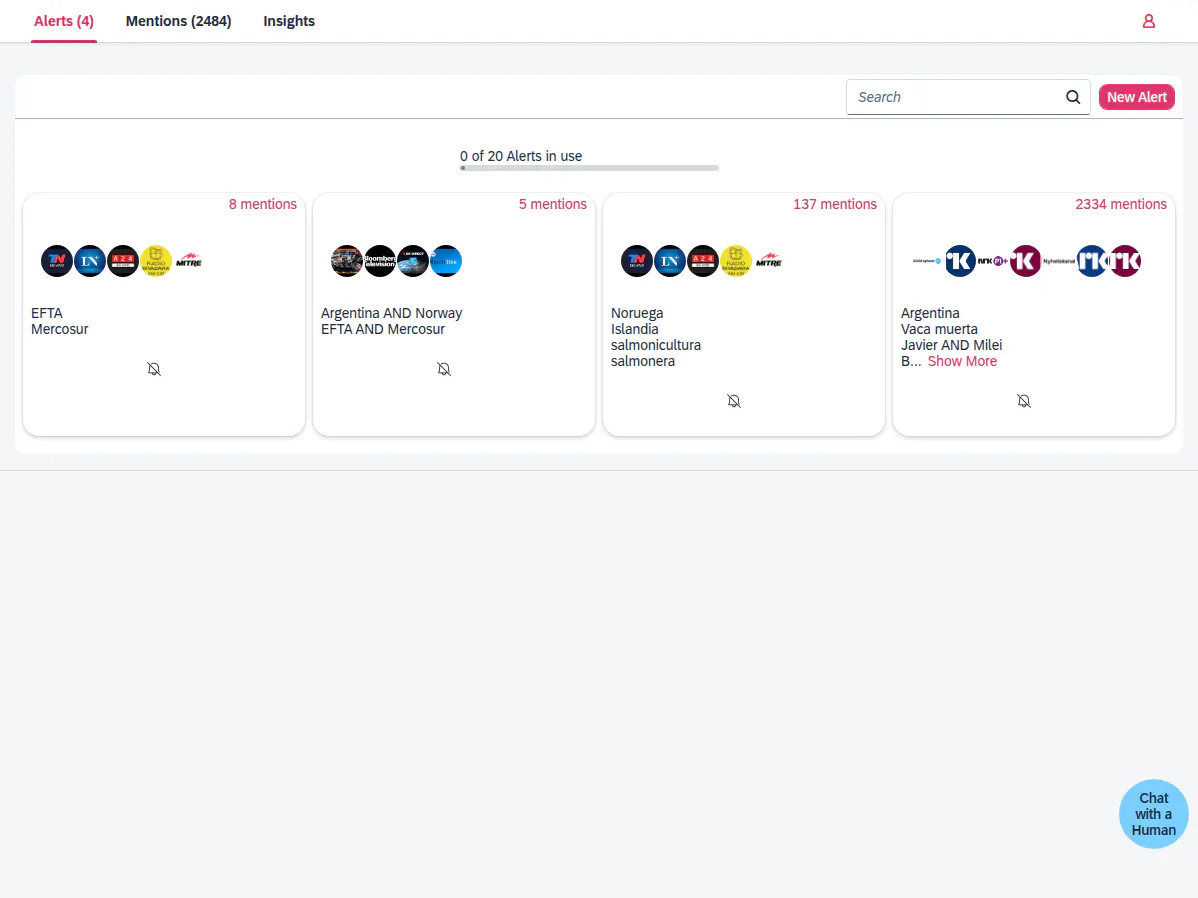Click 'EFTA AND Mercosur' keyword text
The width and height of the screenshot is (1198, 898).
pos(383,329)
